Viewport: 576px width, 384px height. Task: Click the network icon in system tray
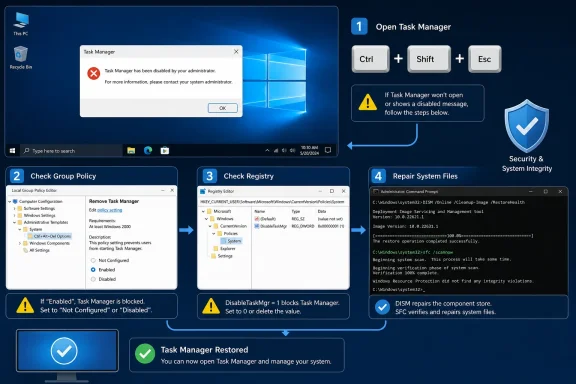coord(276,150)
